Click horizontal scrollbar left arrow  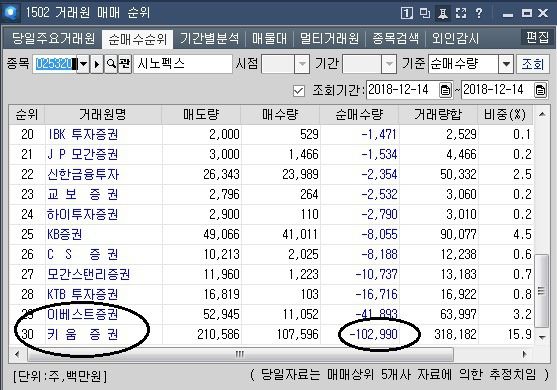coord(17,354)
